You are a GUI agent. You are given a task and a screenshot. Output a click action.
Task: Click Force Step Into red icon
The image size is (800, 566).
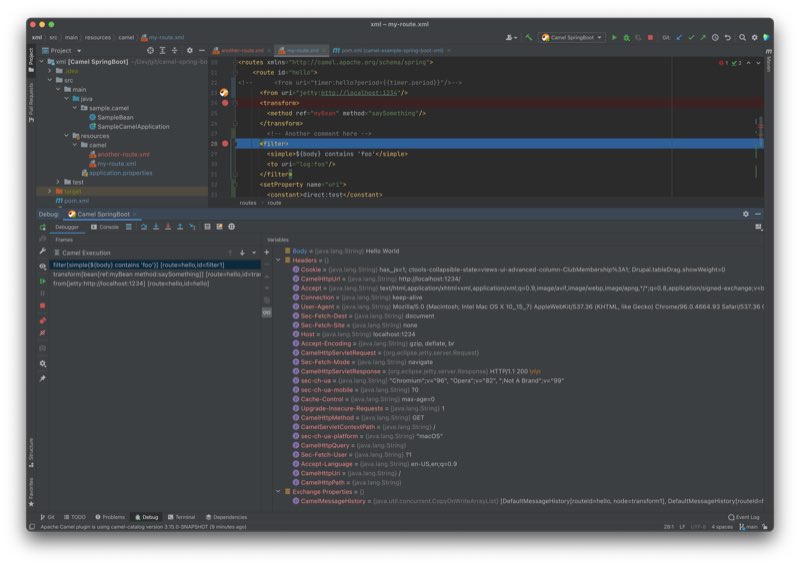(168, 227)
